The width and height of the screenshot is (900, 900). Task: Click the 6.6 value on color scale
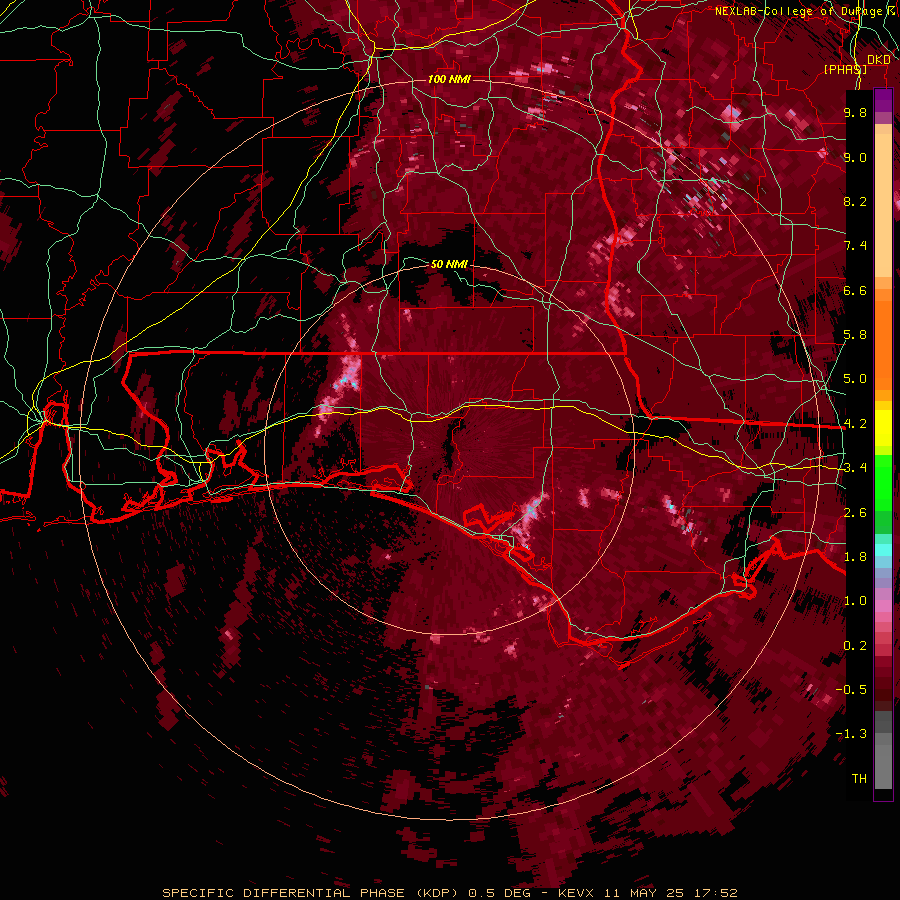point(855,290)
